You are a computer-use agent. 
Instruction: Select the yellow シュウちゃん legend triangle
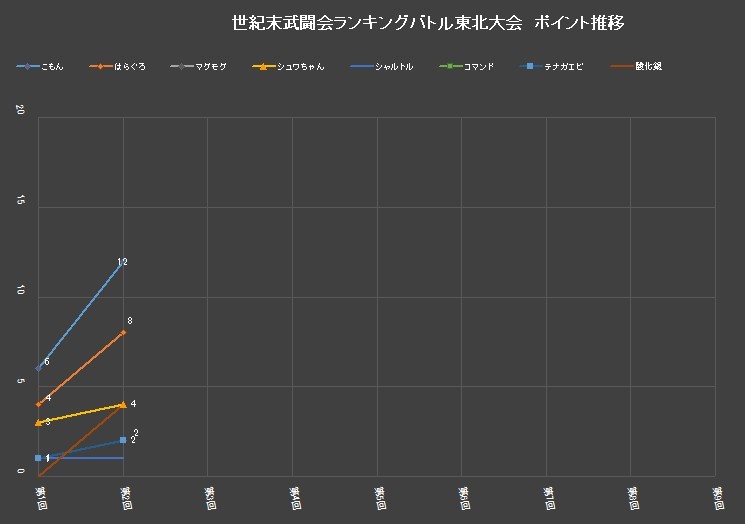point(262,67)
